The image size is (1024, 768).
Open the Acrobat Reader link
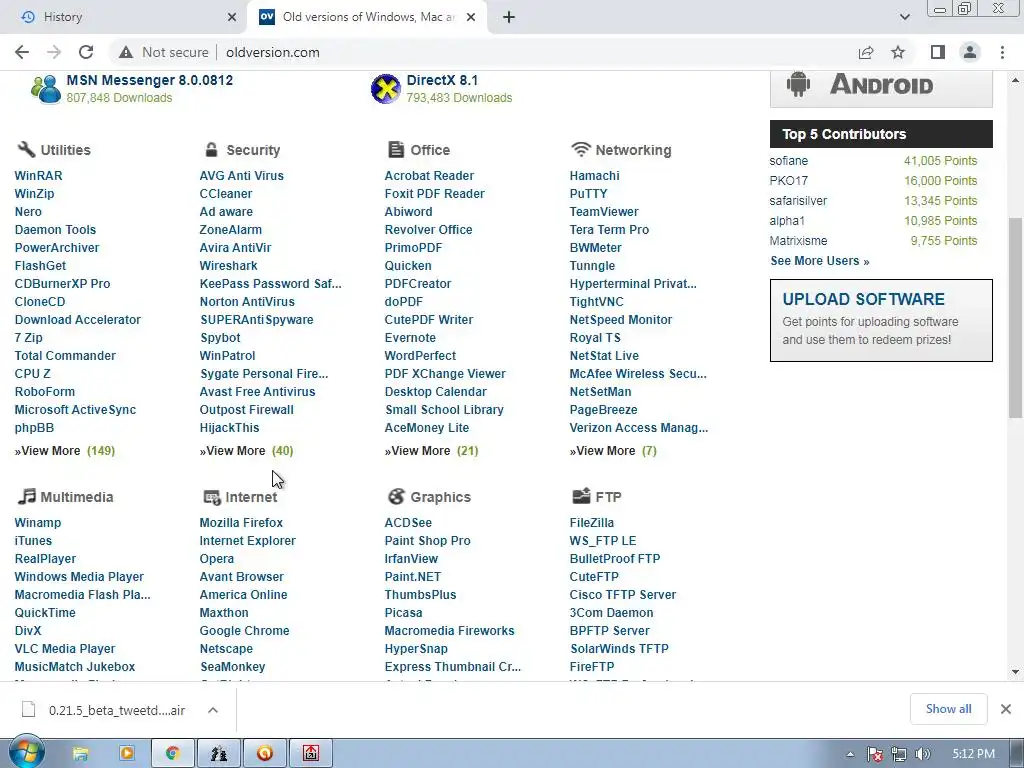429,176
